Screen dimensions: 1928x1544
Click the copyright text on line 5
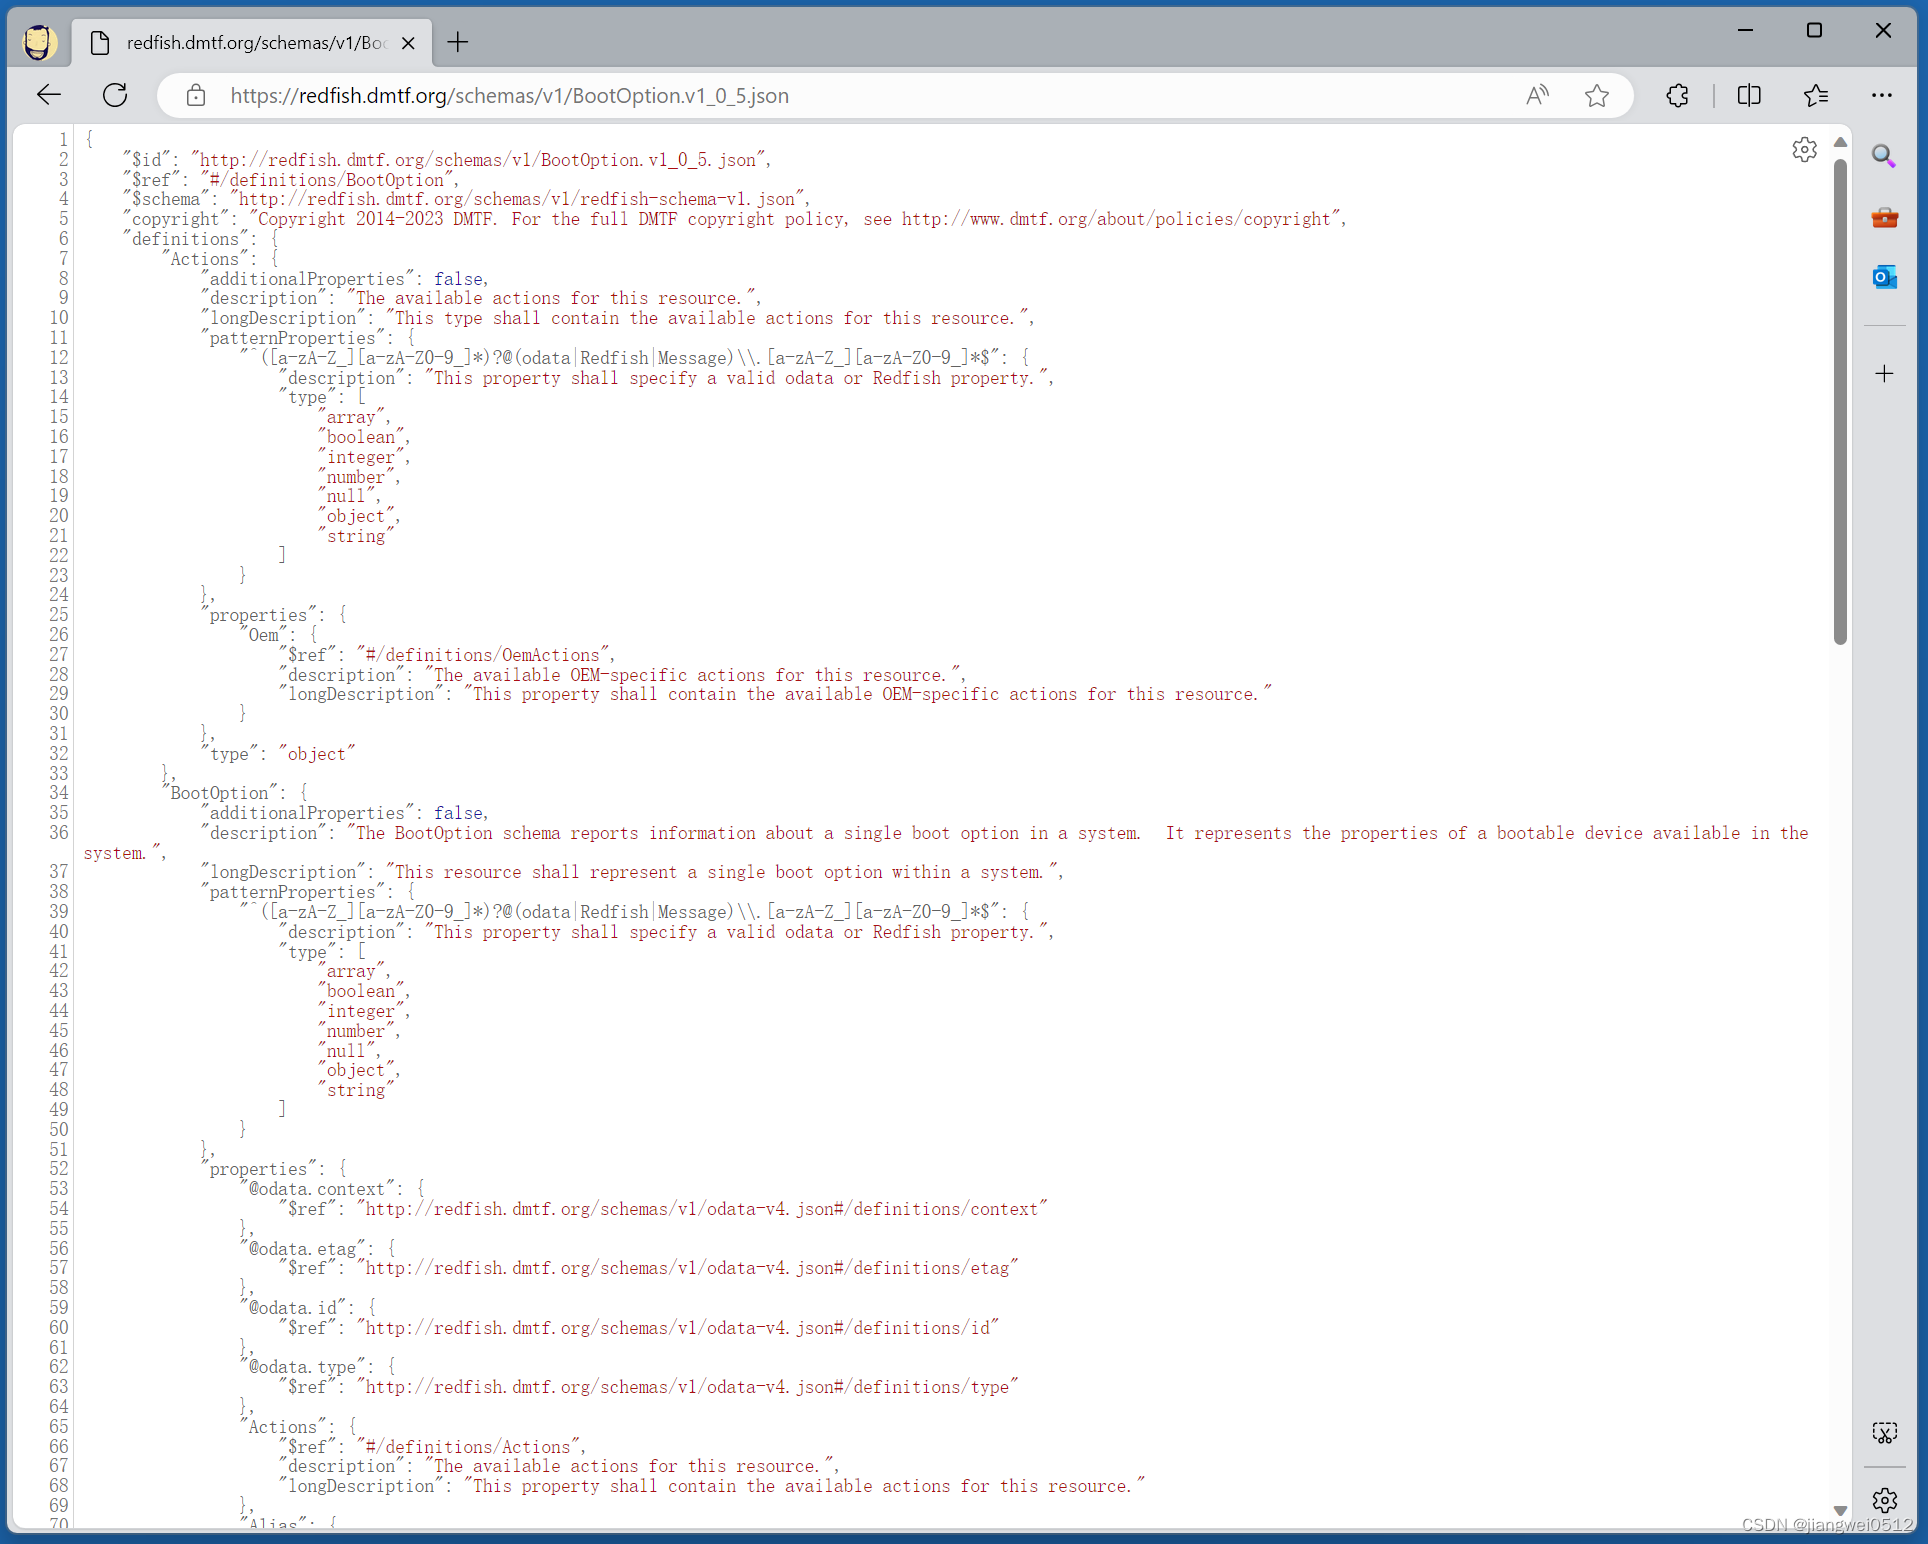[x=795, y=219]
